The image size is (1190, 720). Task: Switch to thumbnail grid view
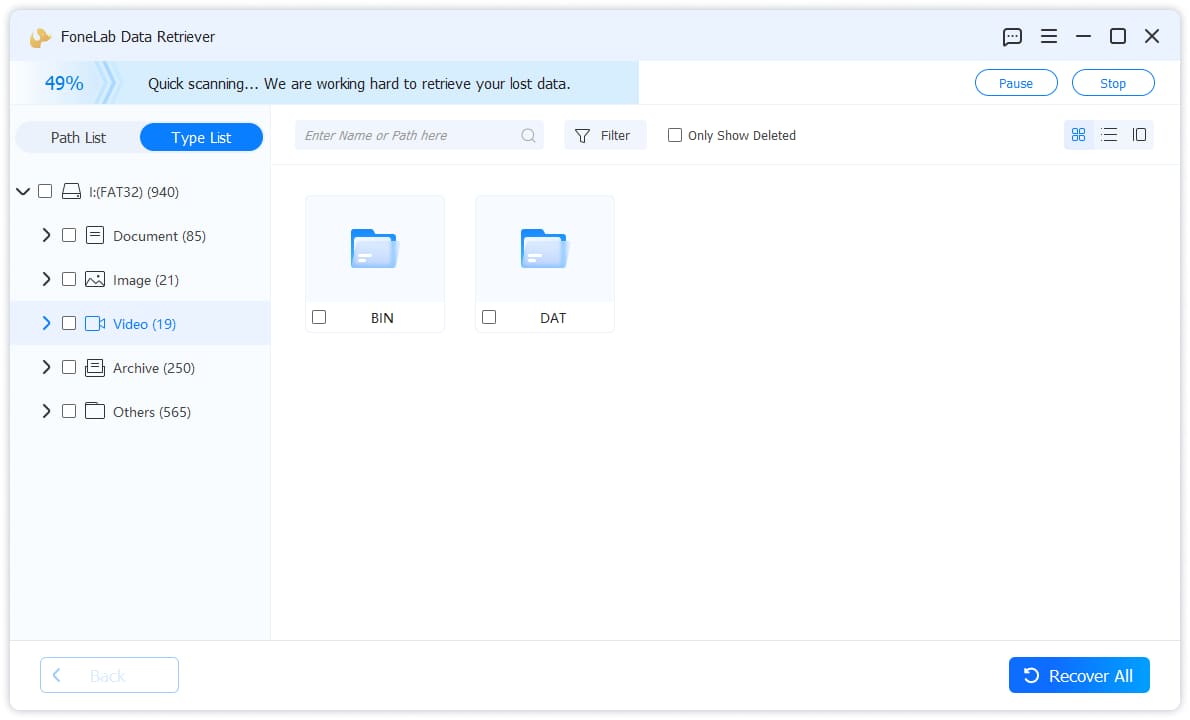[1078, 135]
